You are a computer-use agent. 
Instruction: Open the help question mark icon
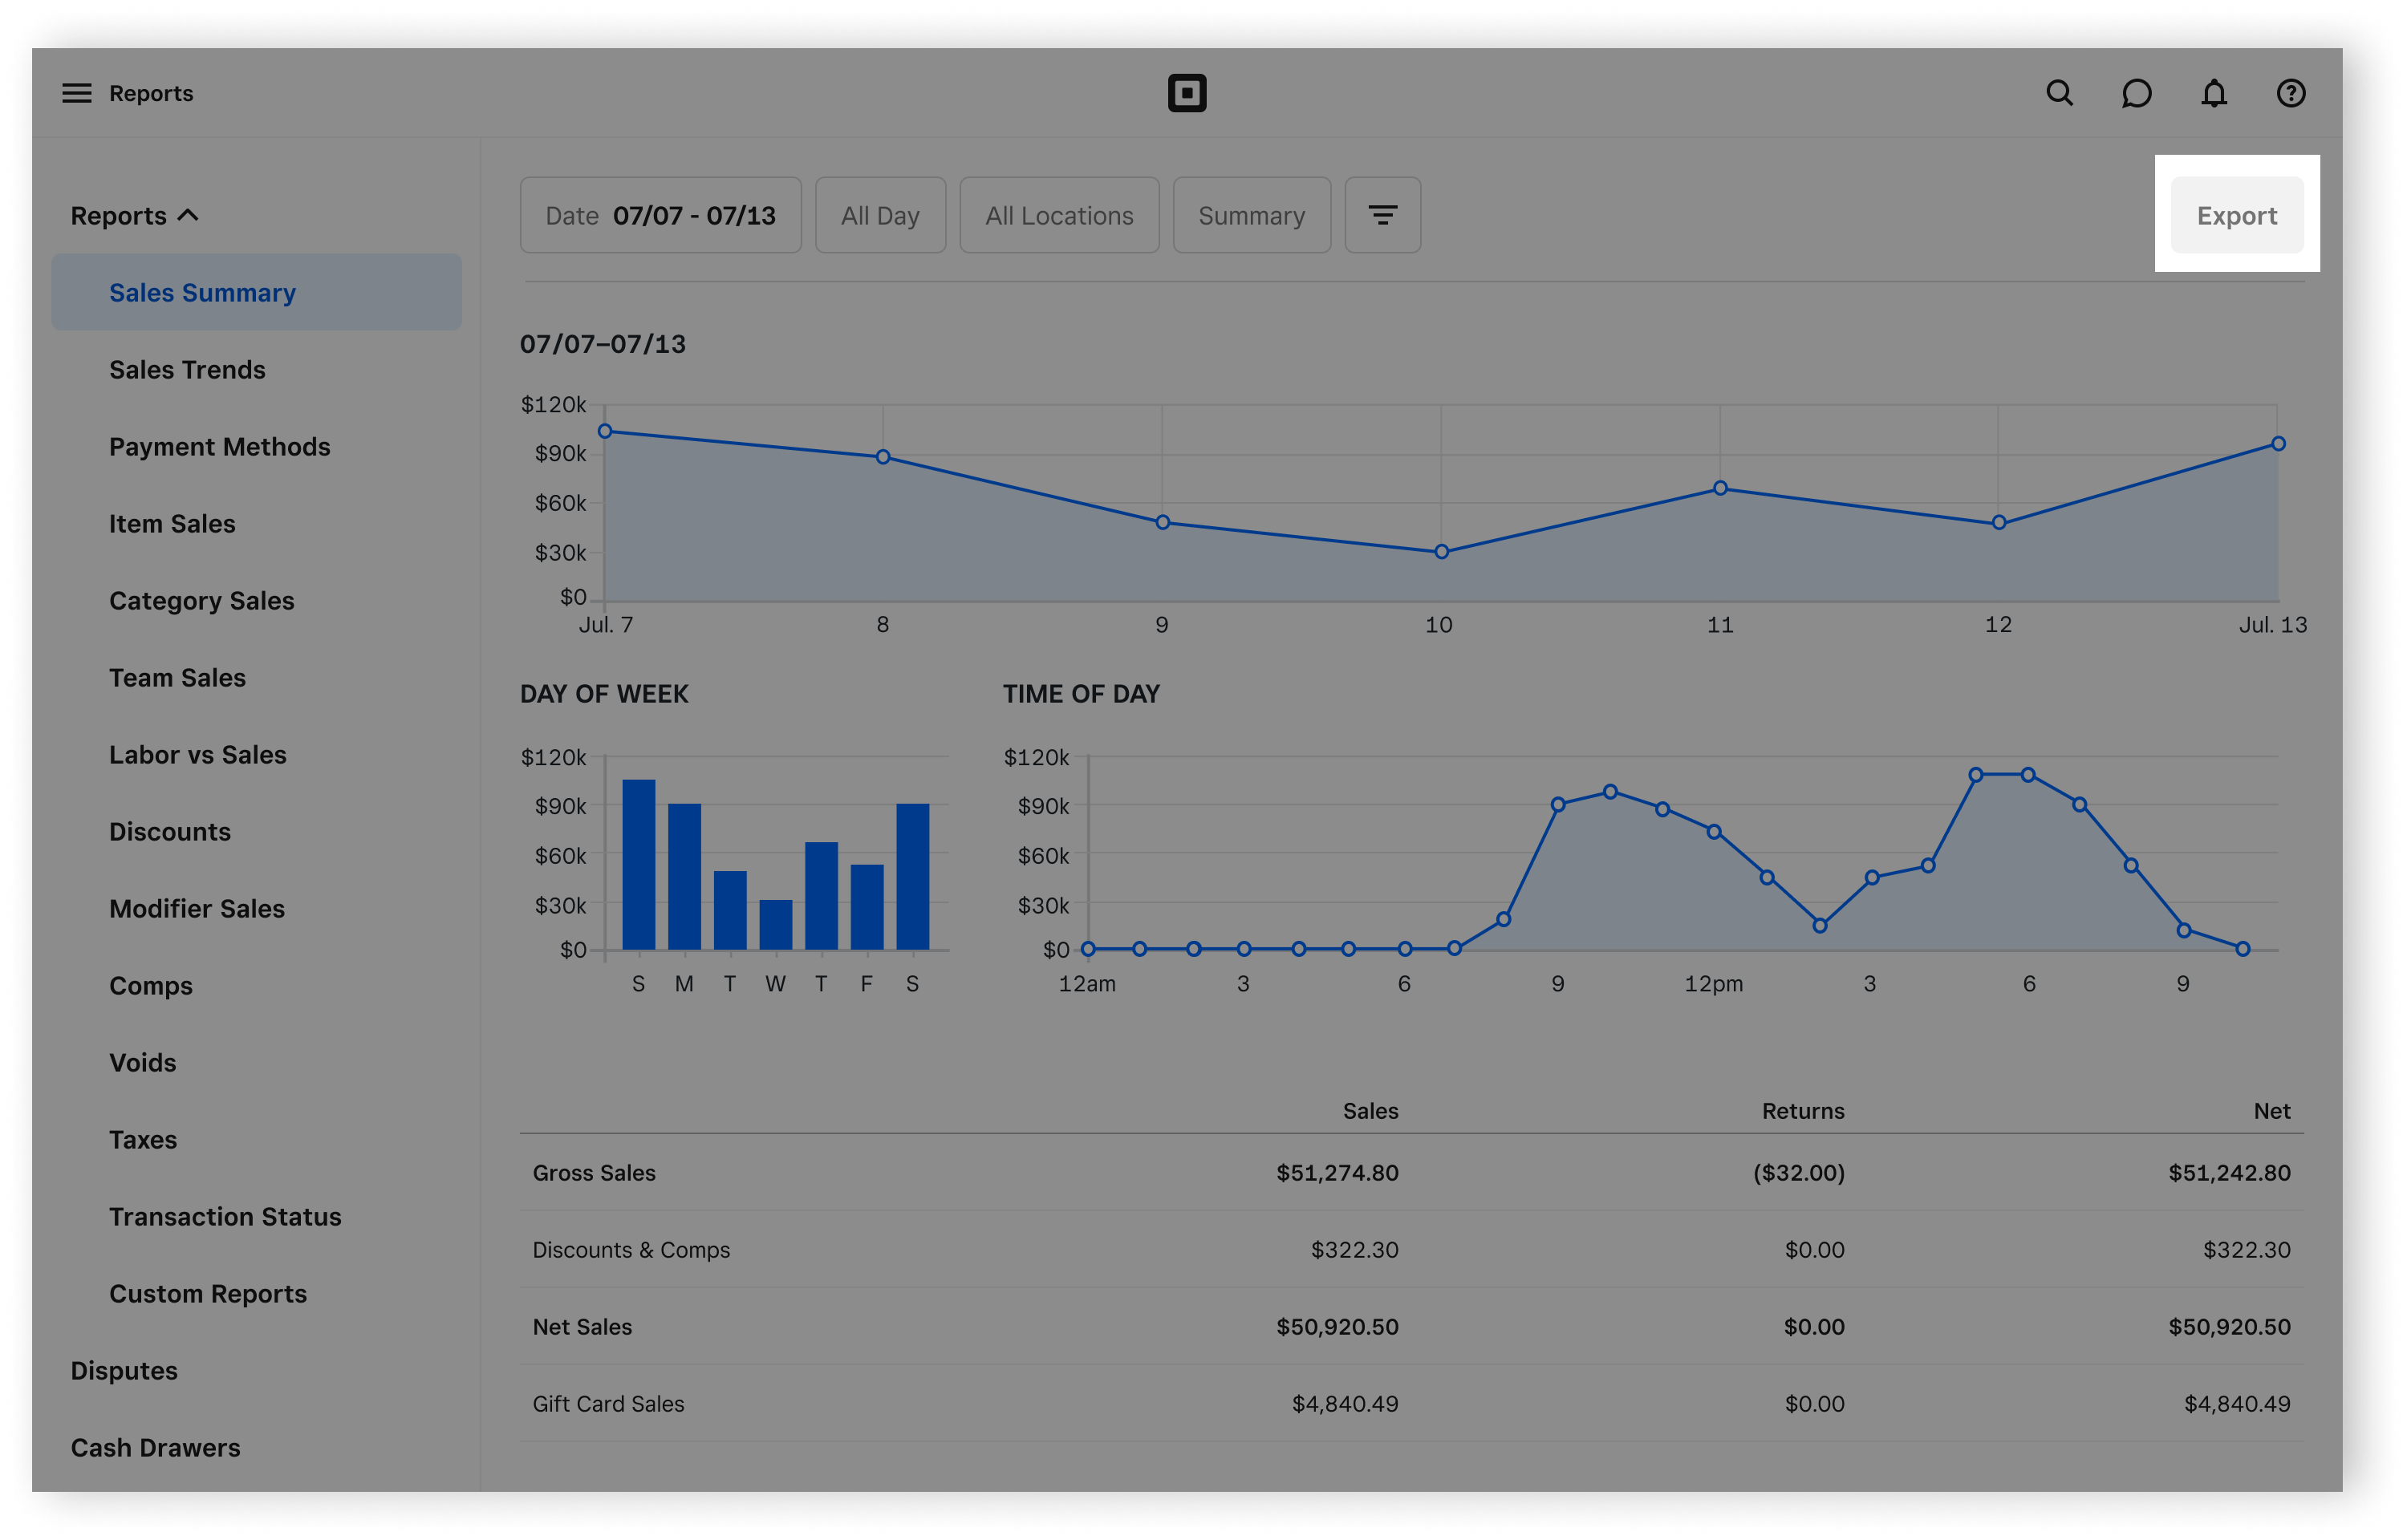[x=2291, y=93]
